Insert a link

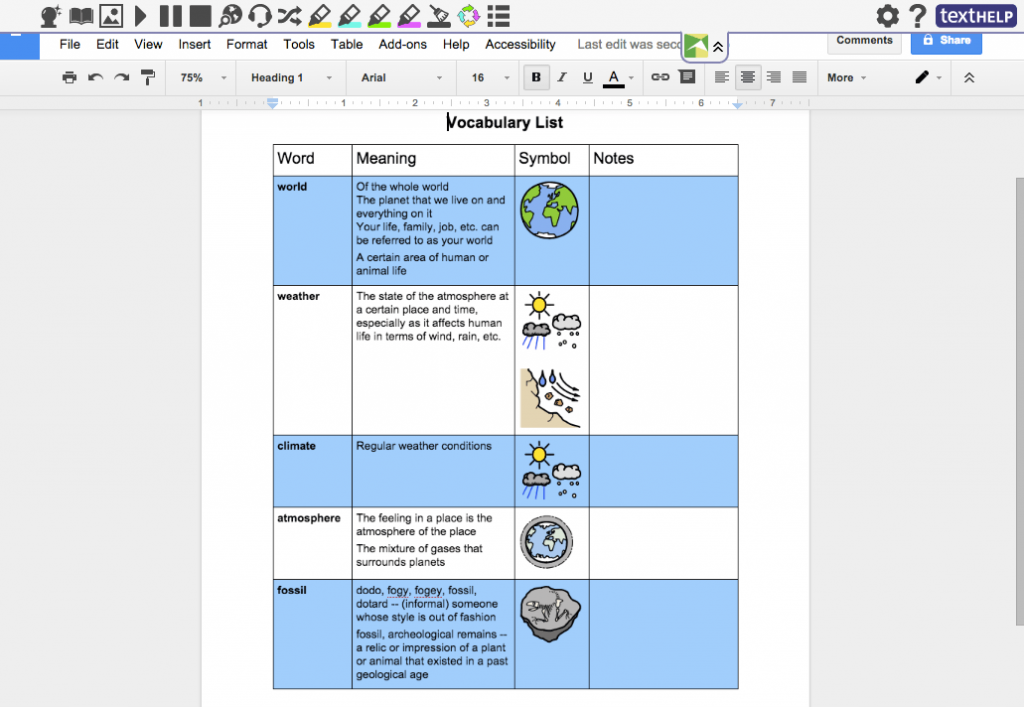point(660,77)
